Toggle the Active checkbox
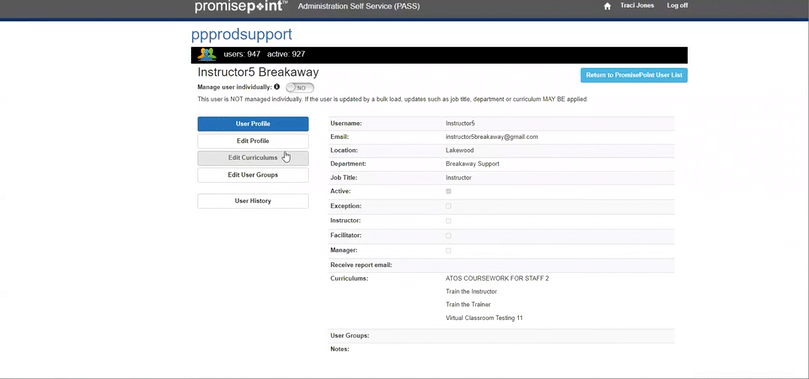 (448, 191)
